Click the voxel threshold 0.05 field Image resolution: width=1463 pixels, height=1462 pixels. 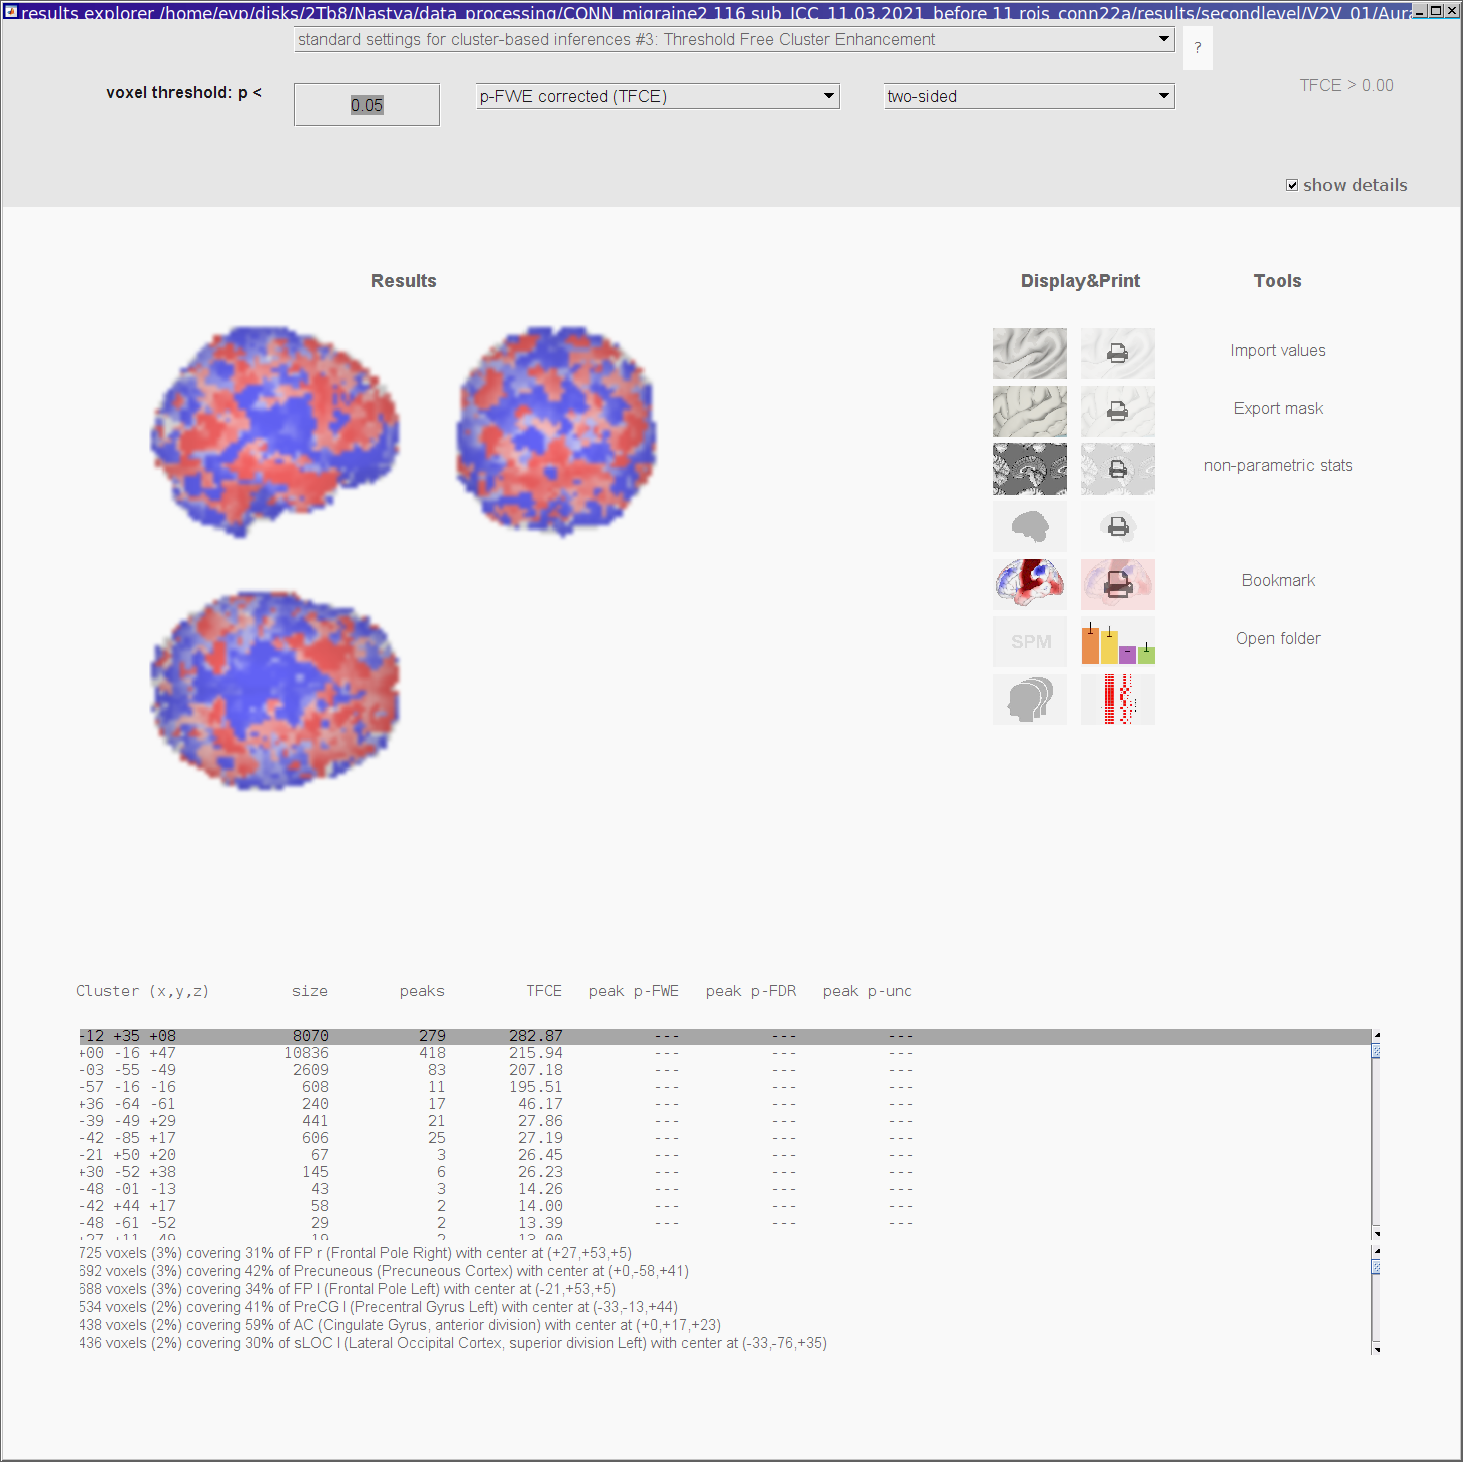click(367, 105)
